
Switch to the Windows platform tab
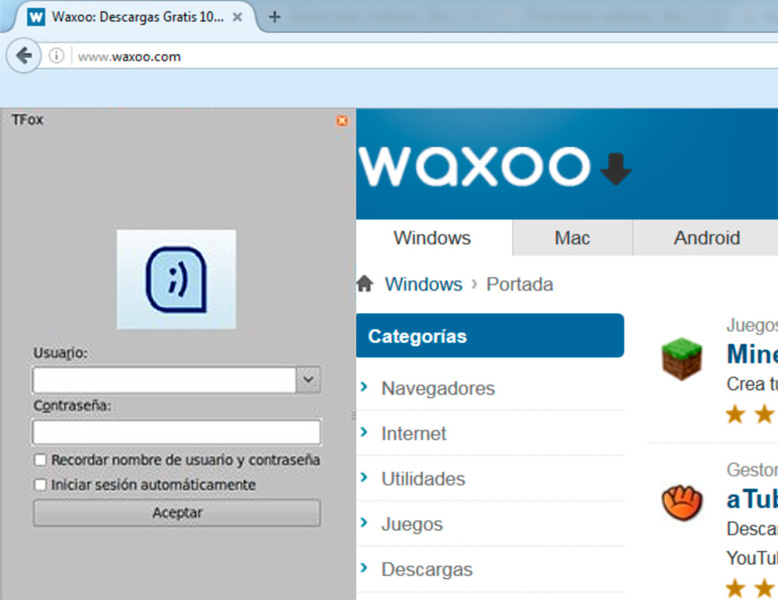[x=432, y=238]
